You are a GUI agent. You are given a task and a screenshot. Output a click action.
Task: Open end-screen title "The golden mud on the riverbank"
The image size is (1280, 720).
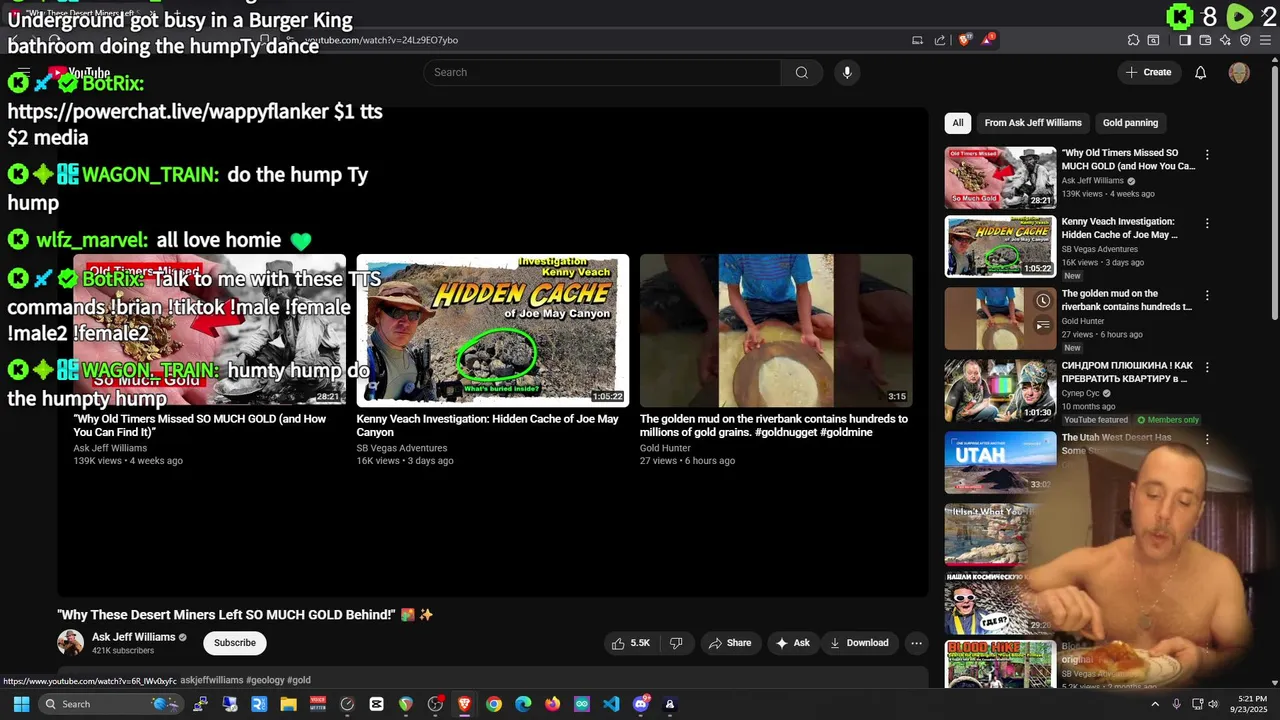[x=774, y=425]
